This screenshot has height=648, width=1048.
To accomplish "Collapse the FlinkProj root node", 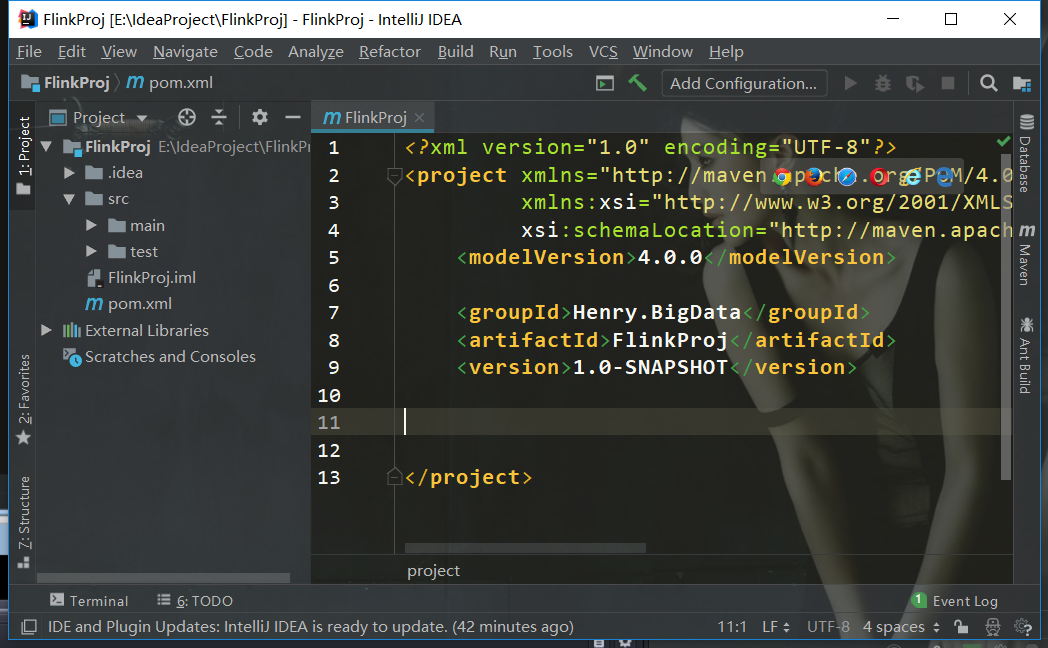I will click(46, 146).
